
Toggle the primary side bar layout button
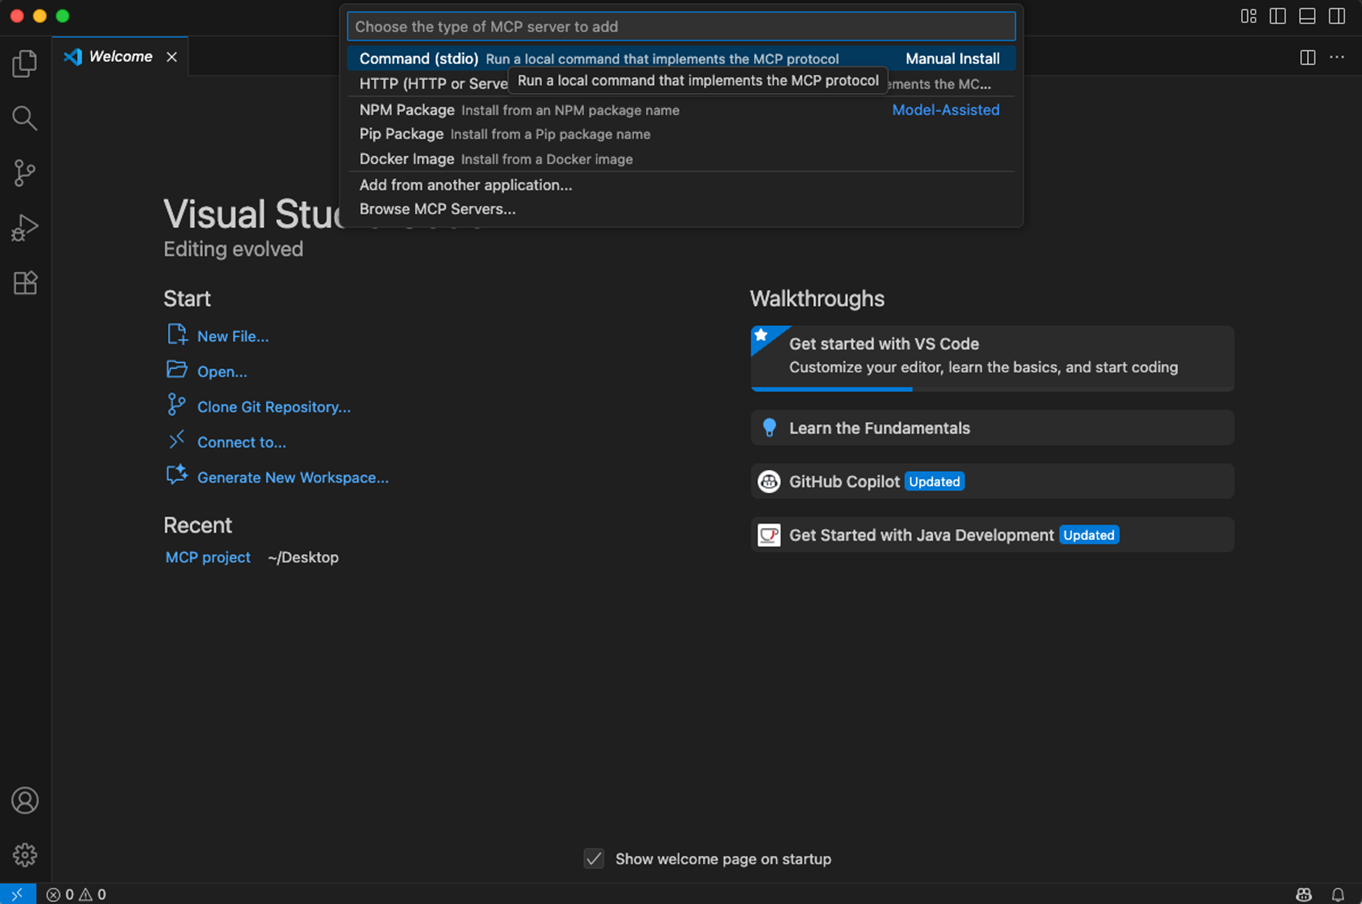[1278, 16]
